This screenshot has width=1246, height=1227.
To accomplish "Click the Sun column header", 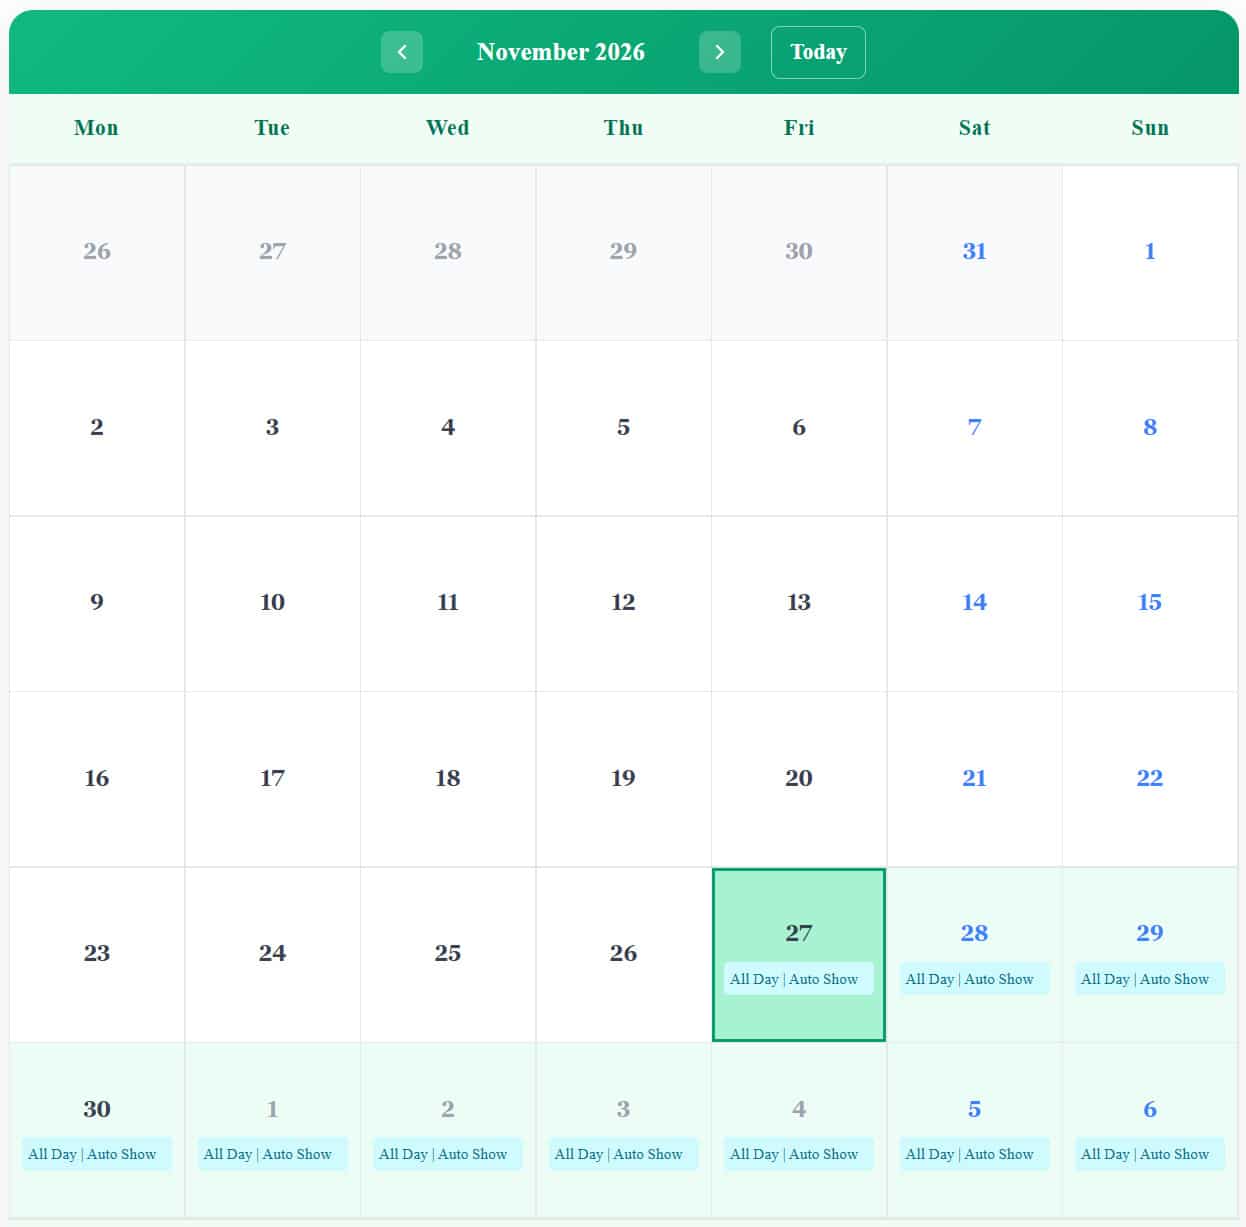I will (x=1149, y=128).
